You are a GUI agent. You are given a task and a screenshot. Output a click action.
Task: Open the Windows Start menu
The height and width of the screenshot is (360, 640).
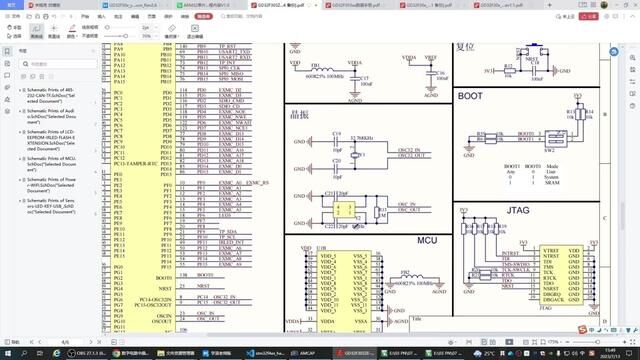point(7,353)
